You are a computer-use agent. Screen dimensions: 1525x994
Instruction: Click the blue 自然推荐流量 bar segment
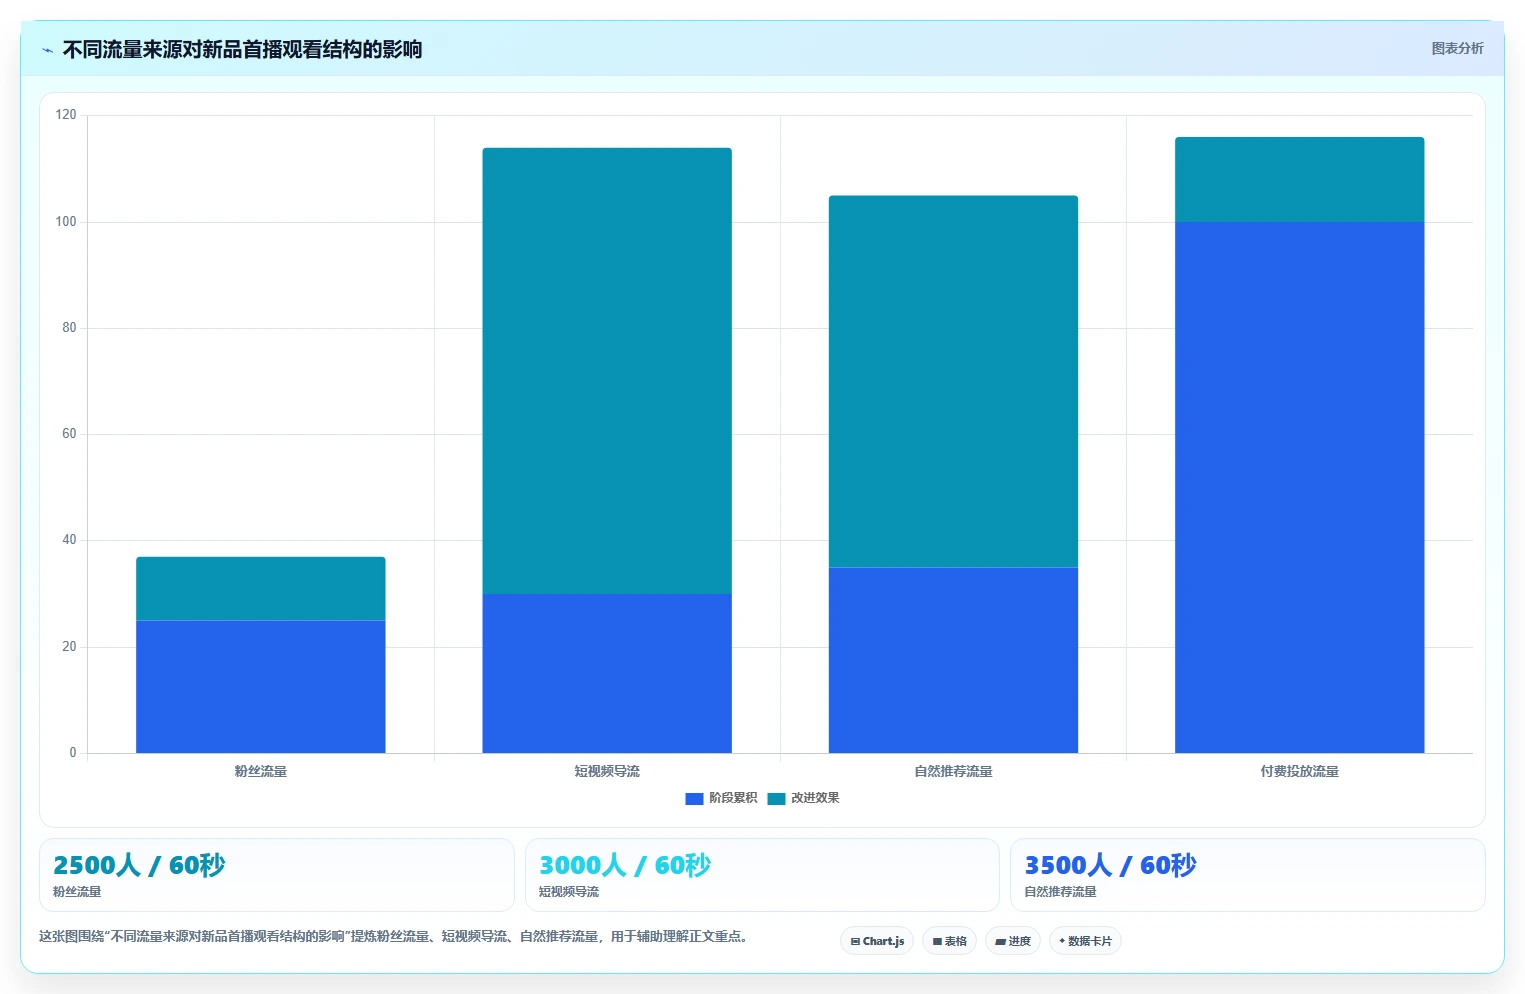coord(953,660)
